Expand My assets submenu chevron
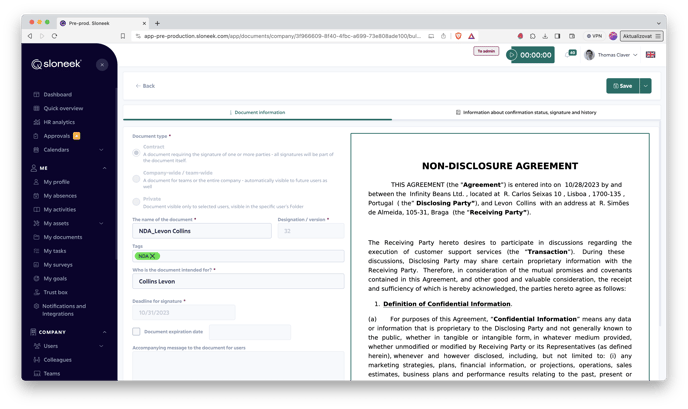The image size is (688, 409). 101,223
